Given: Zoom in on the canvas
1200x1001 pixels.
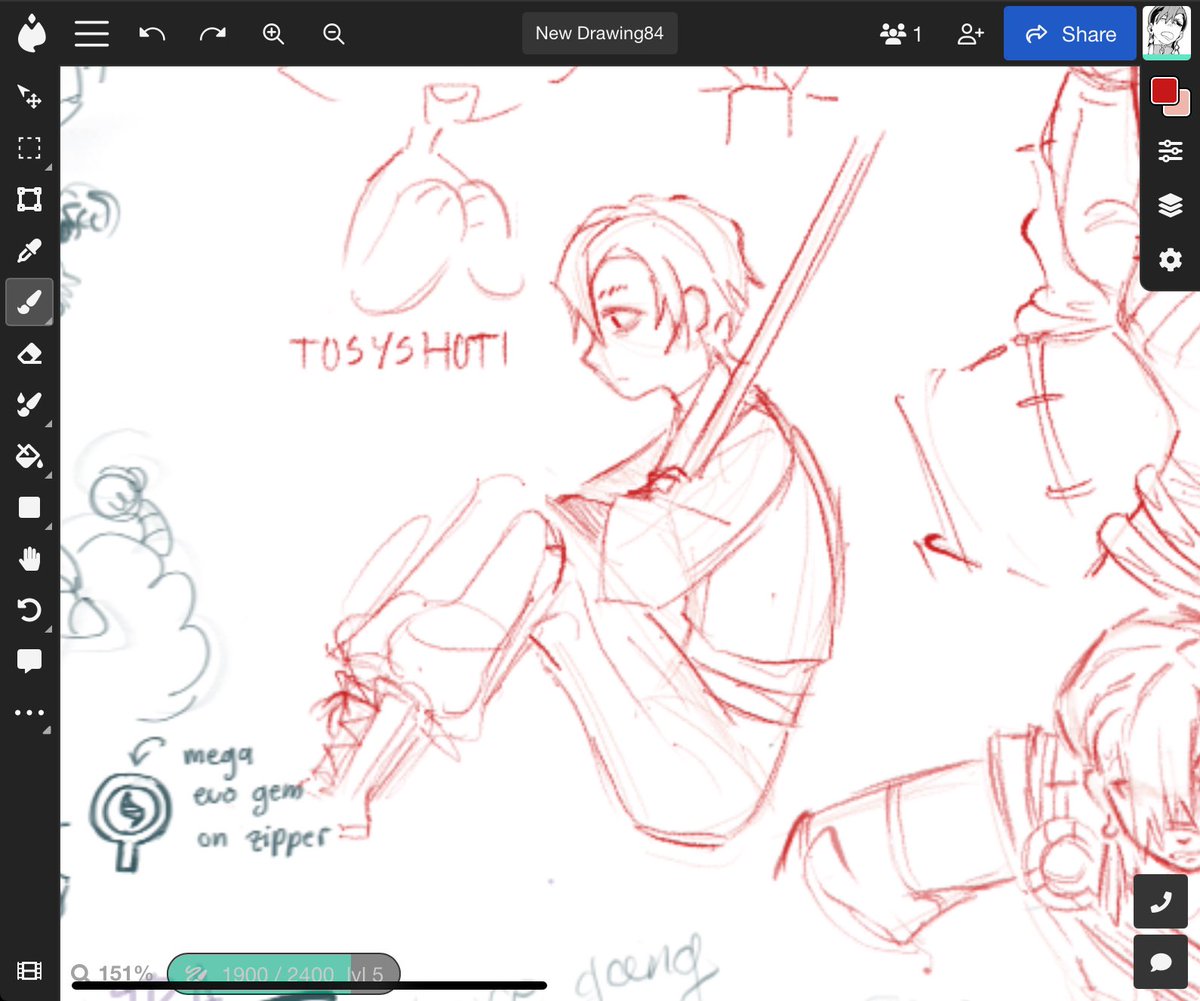Looking at the screenshot, I should click(274, 33).
